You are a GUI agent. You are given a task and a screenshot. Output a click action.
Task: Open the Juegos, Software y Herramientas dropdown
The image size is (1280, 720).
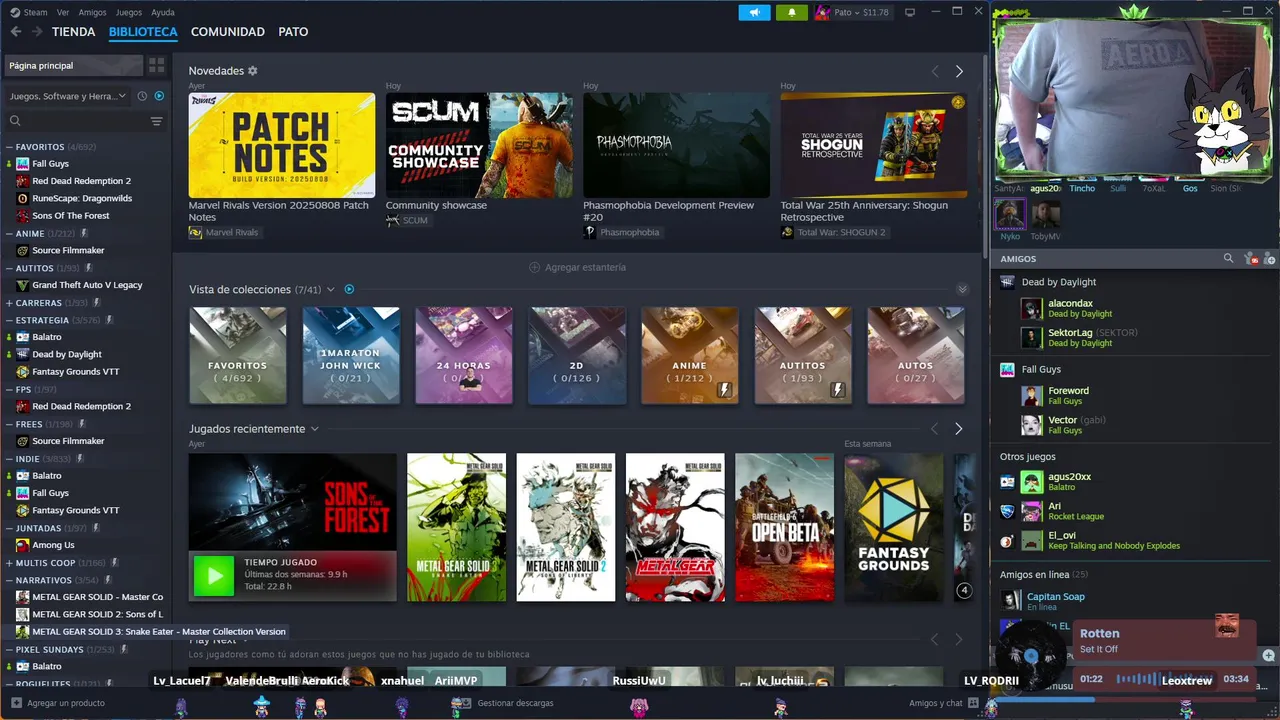pyautogui.click(x=68, y=96)
